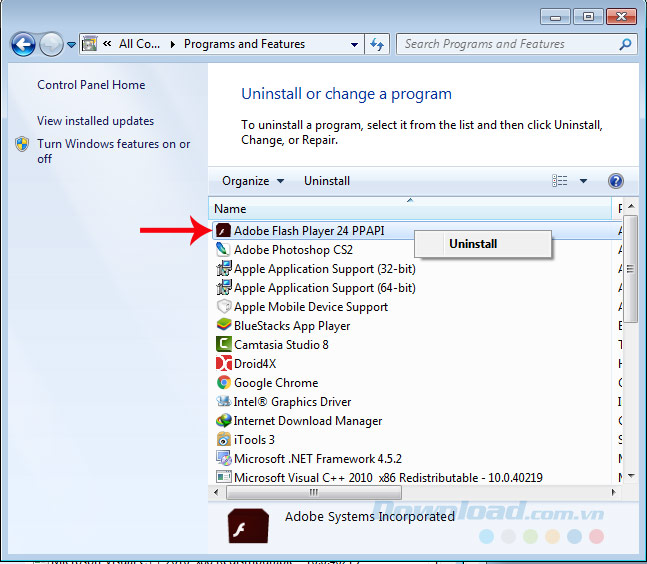Click the vertical scrollbar up arrow
Screen dimensions: 647x564
tap(631, 206)
